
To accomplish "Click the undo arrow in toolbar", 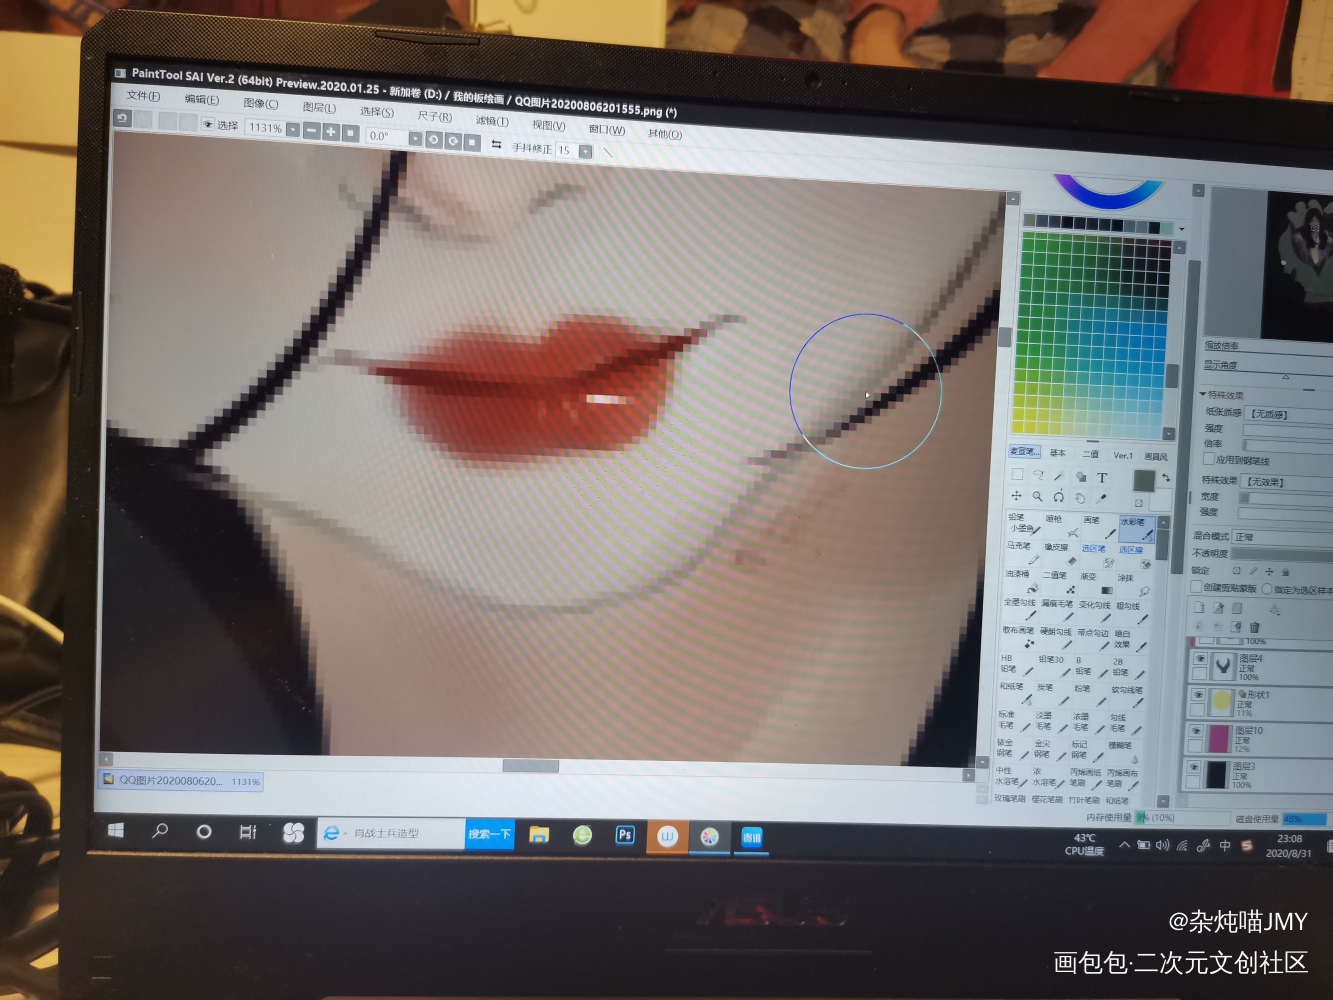I will [x=123, y=119].
